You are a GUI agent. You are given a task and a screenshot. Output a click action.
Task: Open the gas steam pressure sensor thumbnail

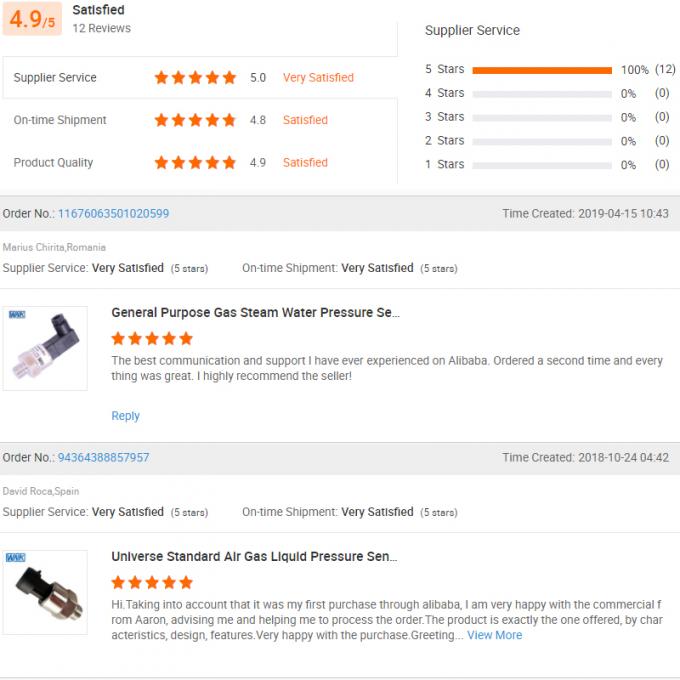click(x=45, y=348)
